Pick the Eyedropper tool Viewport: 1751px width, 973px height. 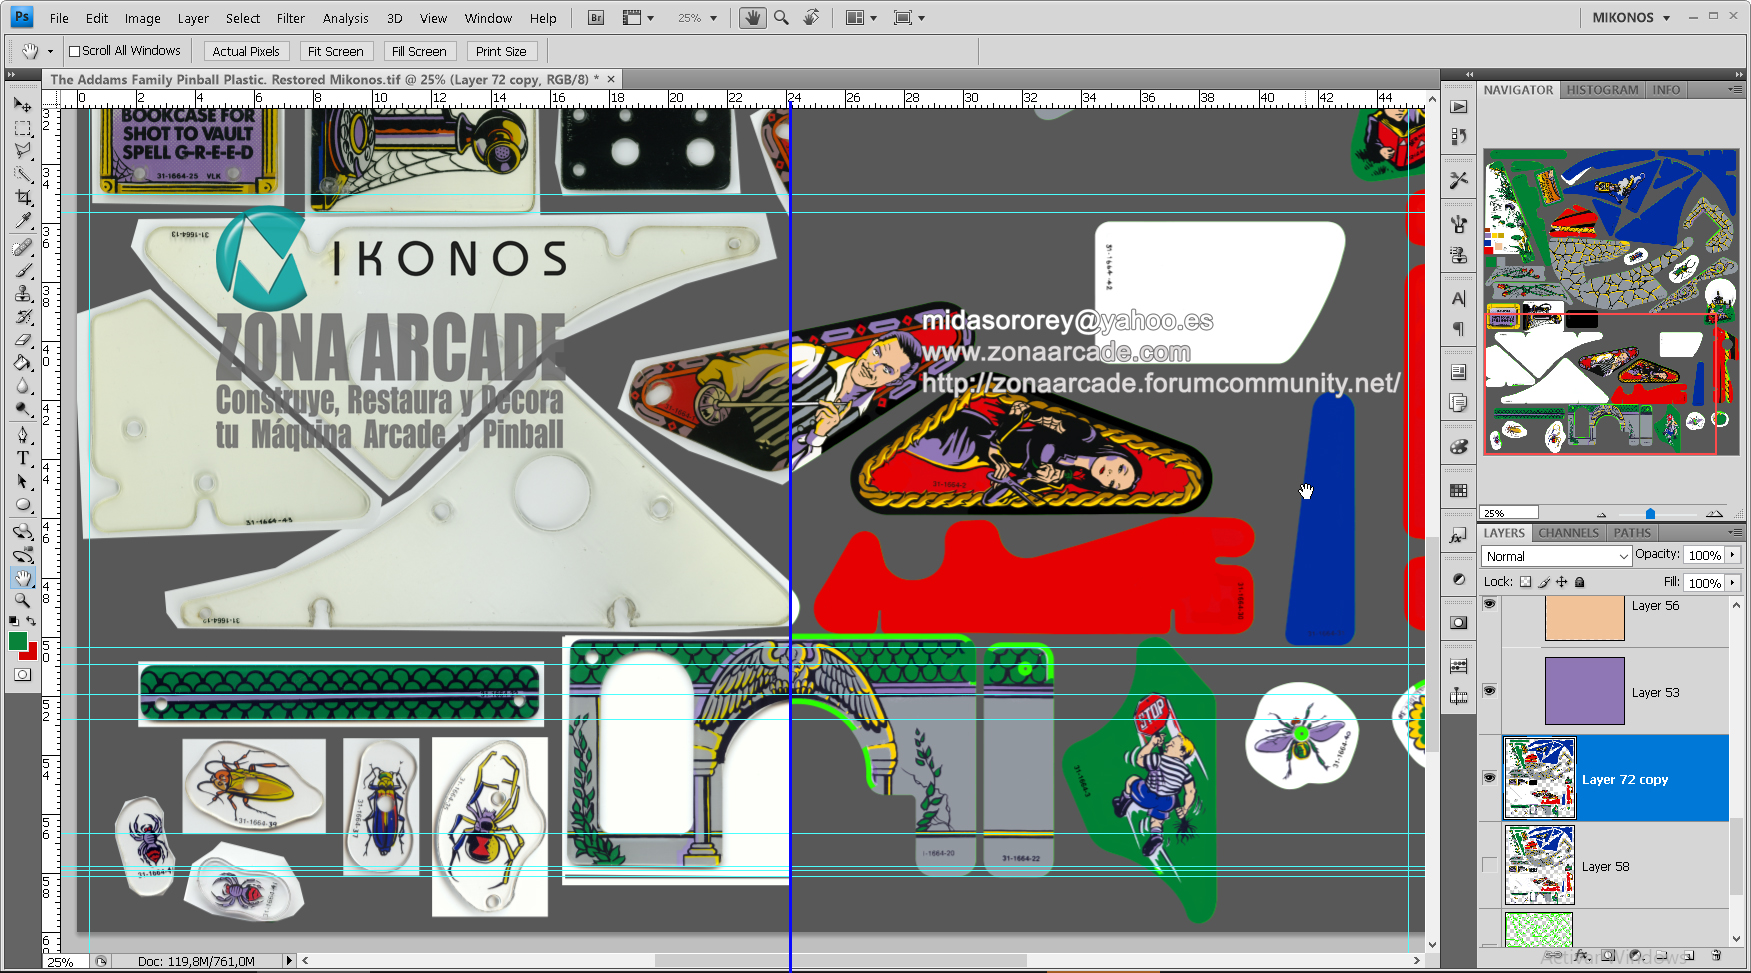(22, 221)
